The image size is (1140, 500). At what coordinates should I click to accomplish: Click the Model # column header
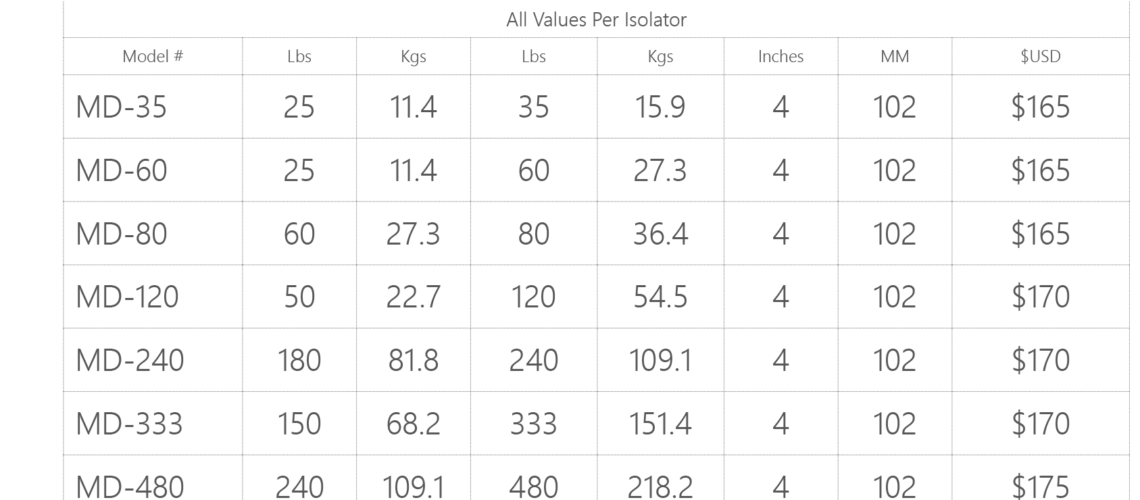pos(153,57)
